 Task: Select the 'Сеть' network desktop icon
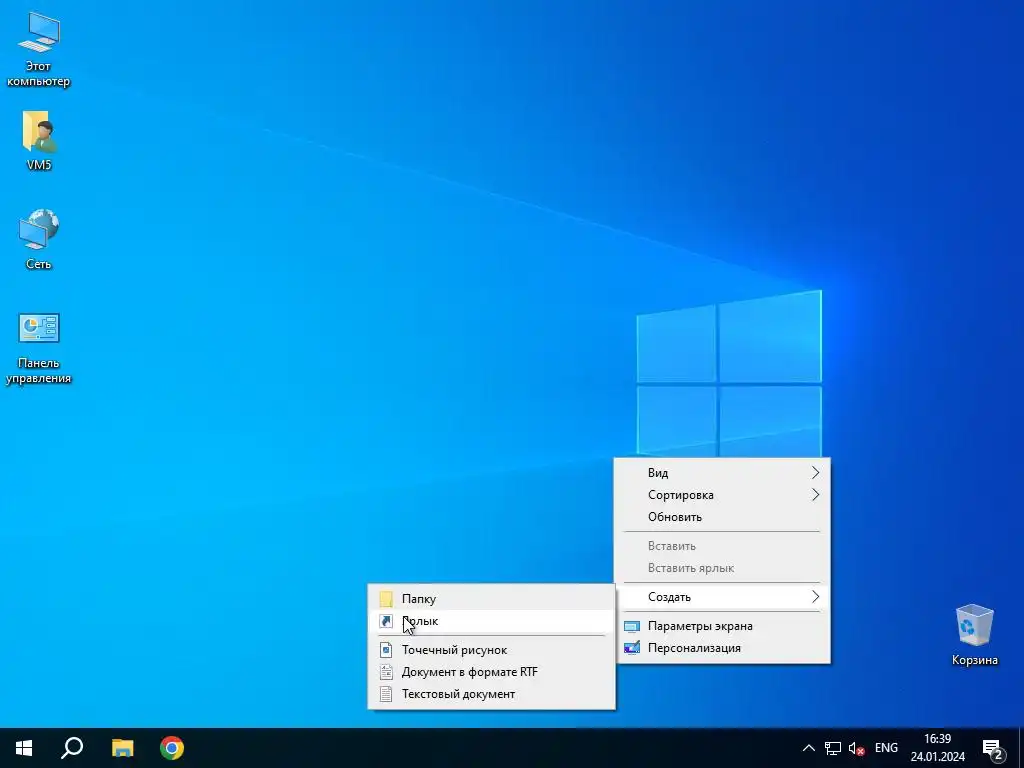39,239
